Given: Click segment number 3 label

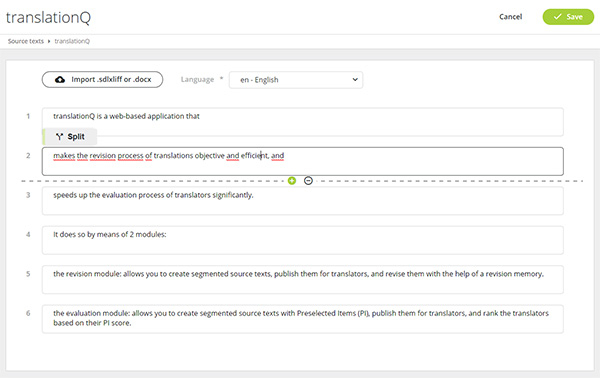Looking at the screenshot, I should click(28, 195).
